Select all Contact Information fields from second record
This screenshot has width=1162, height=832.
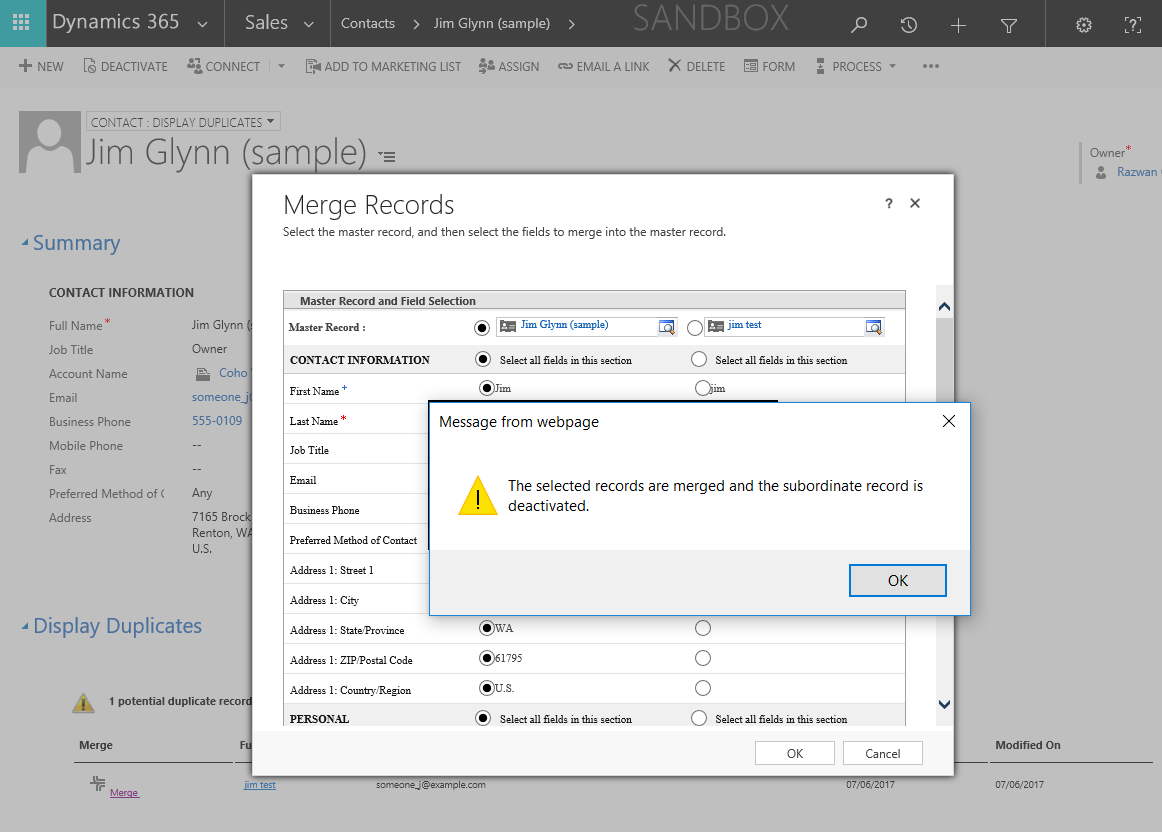point(699,359)
